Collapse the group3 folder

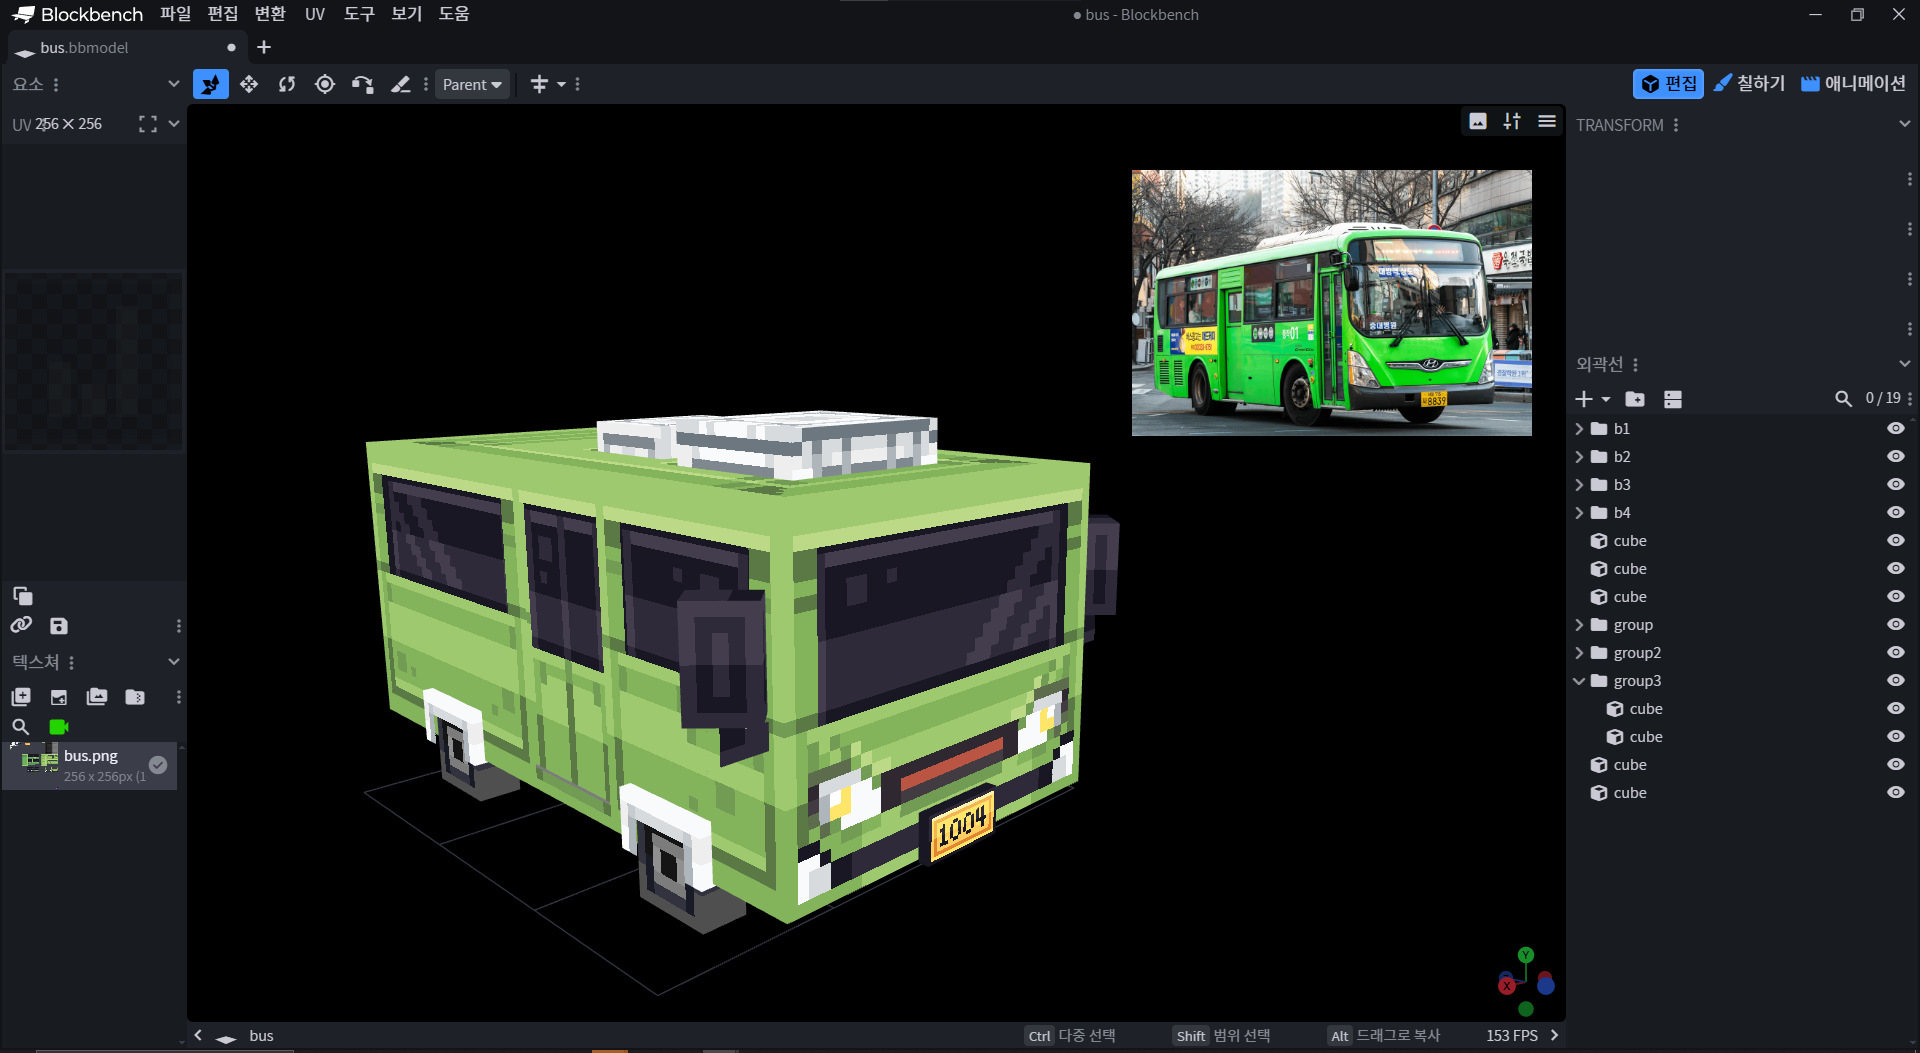pyautogui.click(x=1579, y=681)
